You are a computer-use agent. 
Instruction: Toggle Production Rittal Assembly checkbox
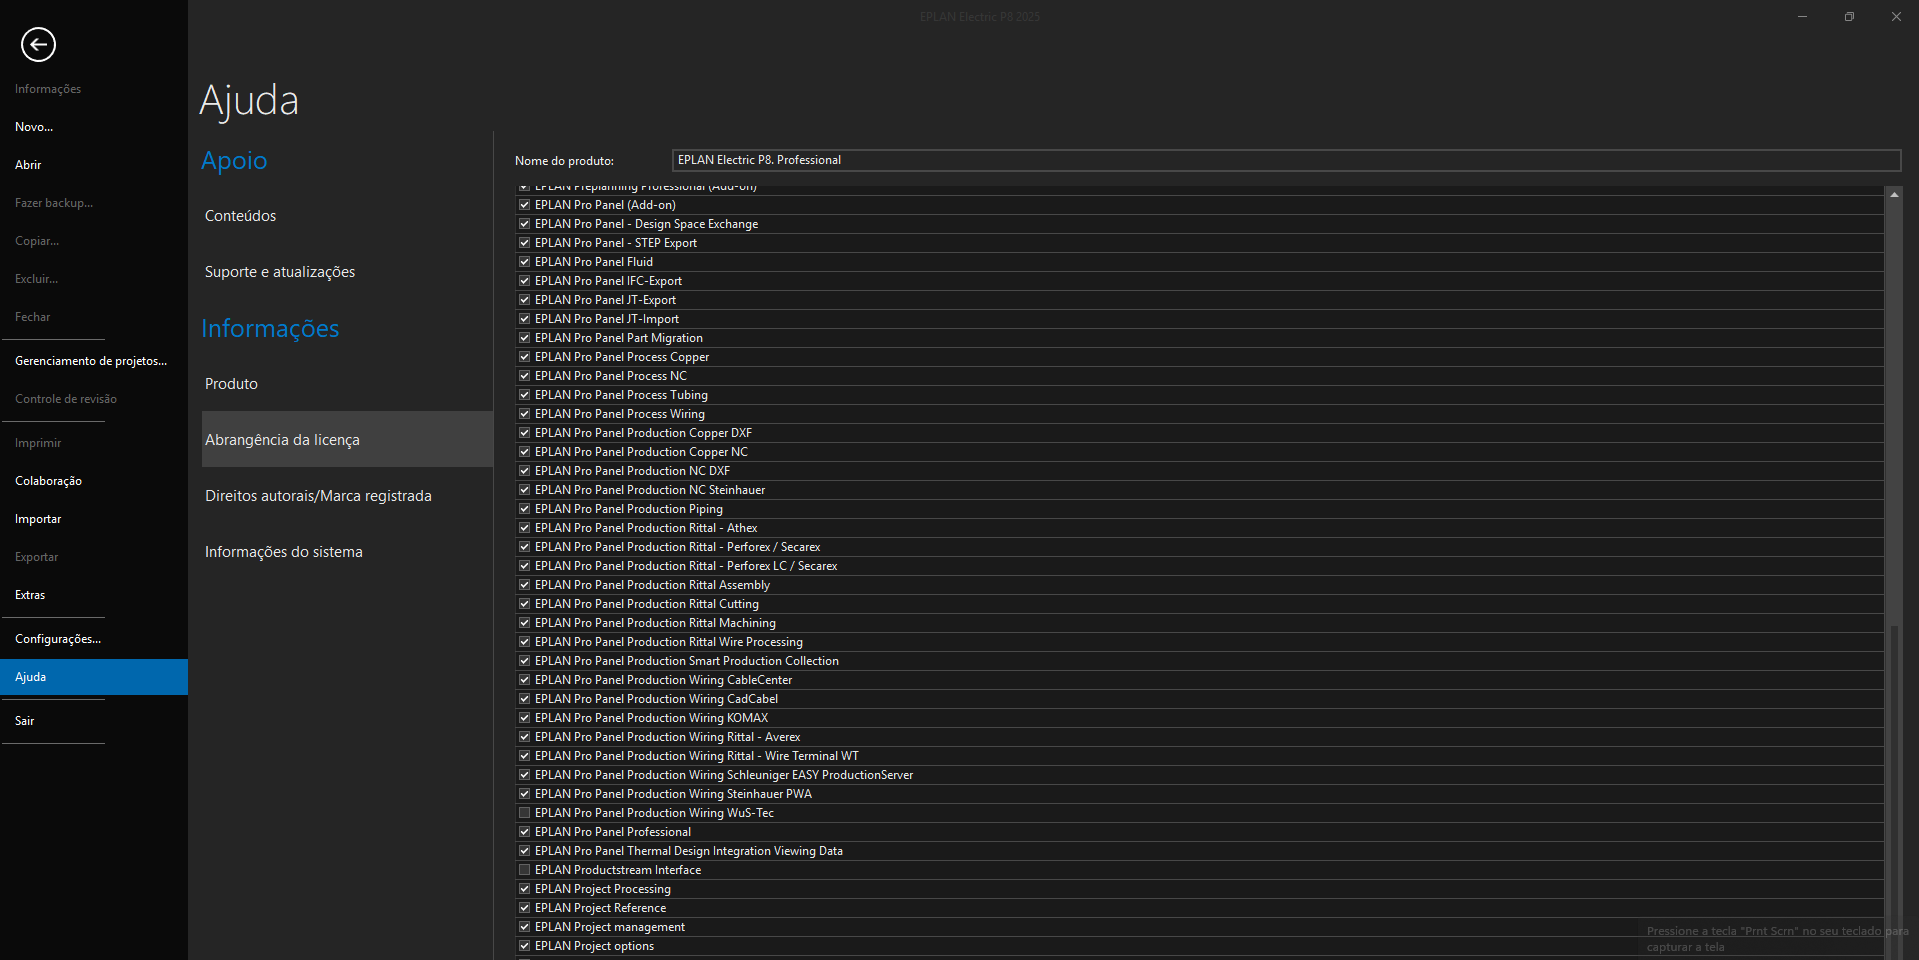pos(524,585)
